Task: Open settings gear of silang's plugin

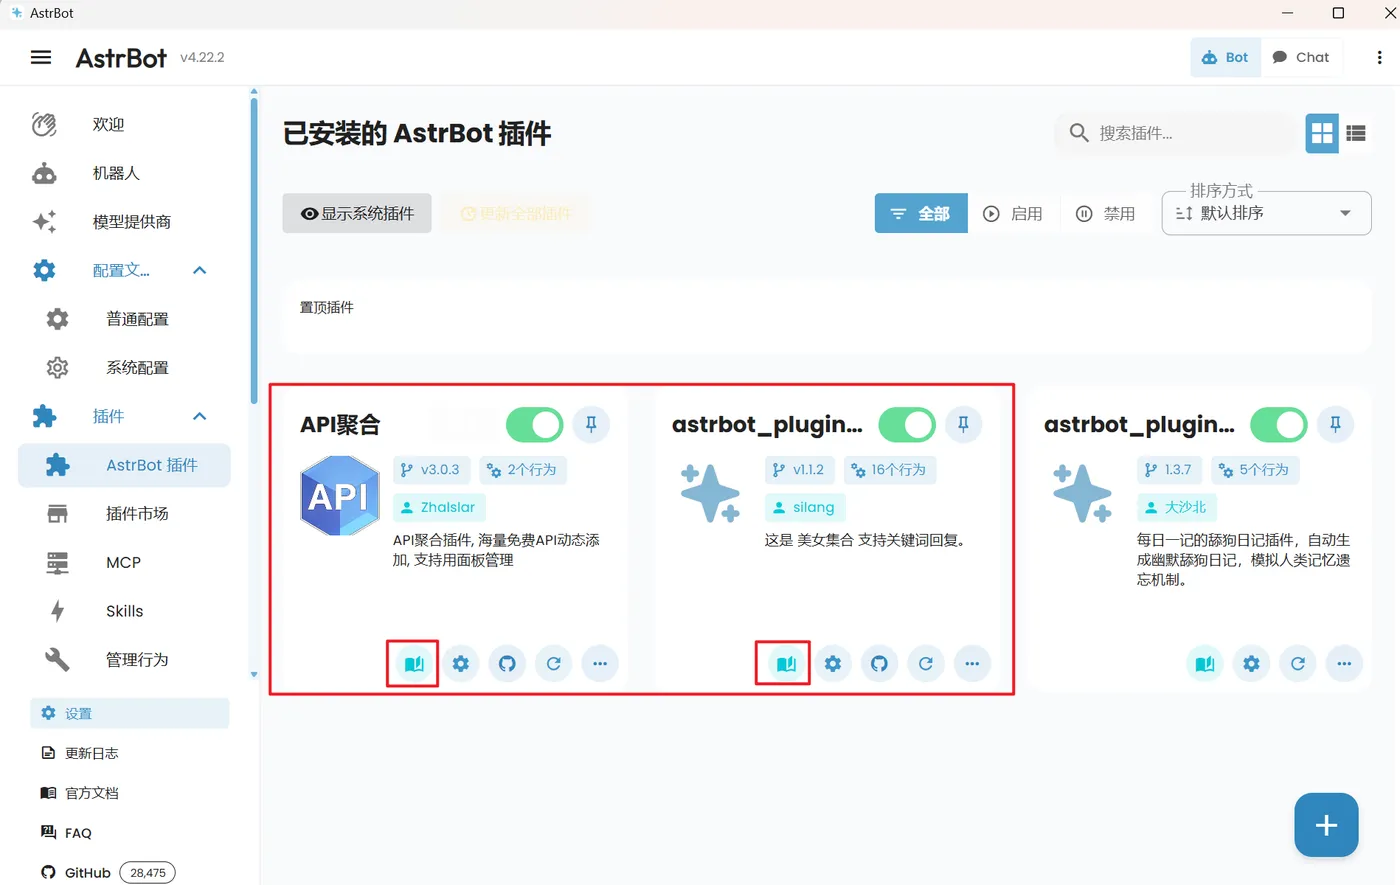Action: pyautogui.click(x=832, y=663)
